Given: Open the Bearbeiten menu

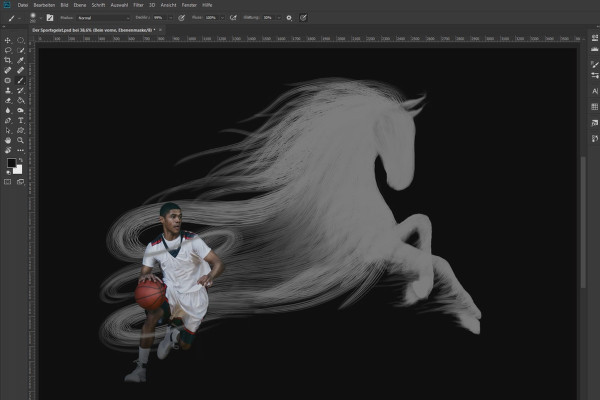Looking at the screenshot, I should point(44,5).
